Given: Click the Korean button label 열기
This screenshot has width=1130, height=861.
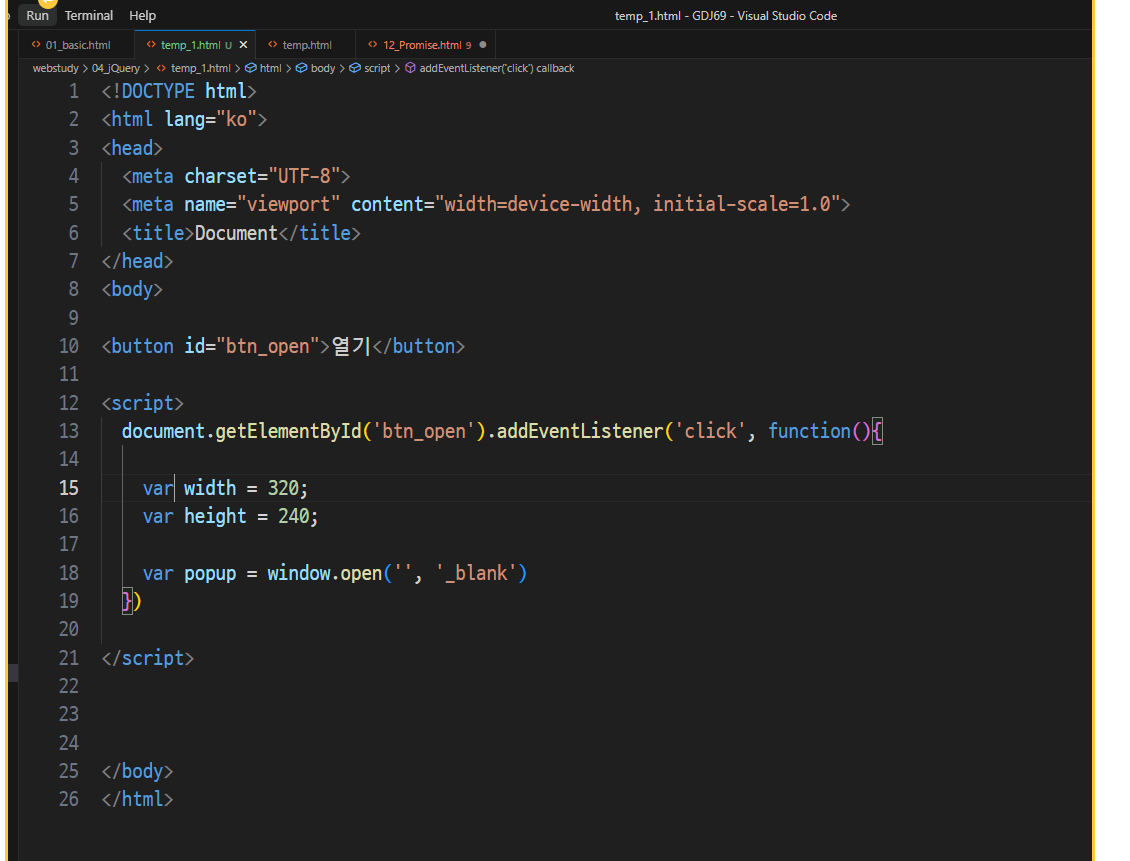Looking at the screenshot, I should (x=351, y=346).
